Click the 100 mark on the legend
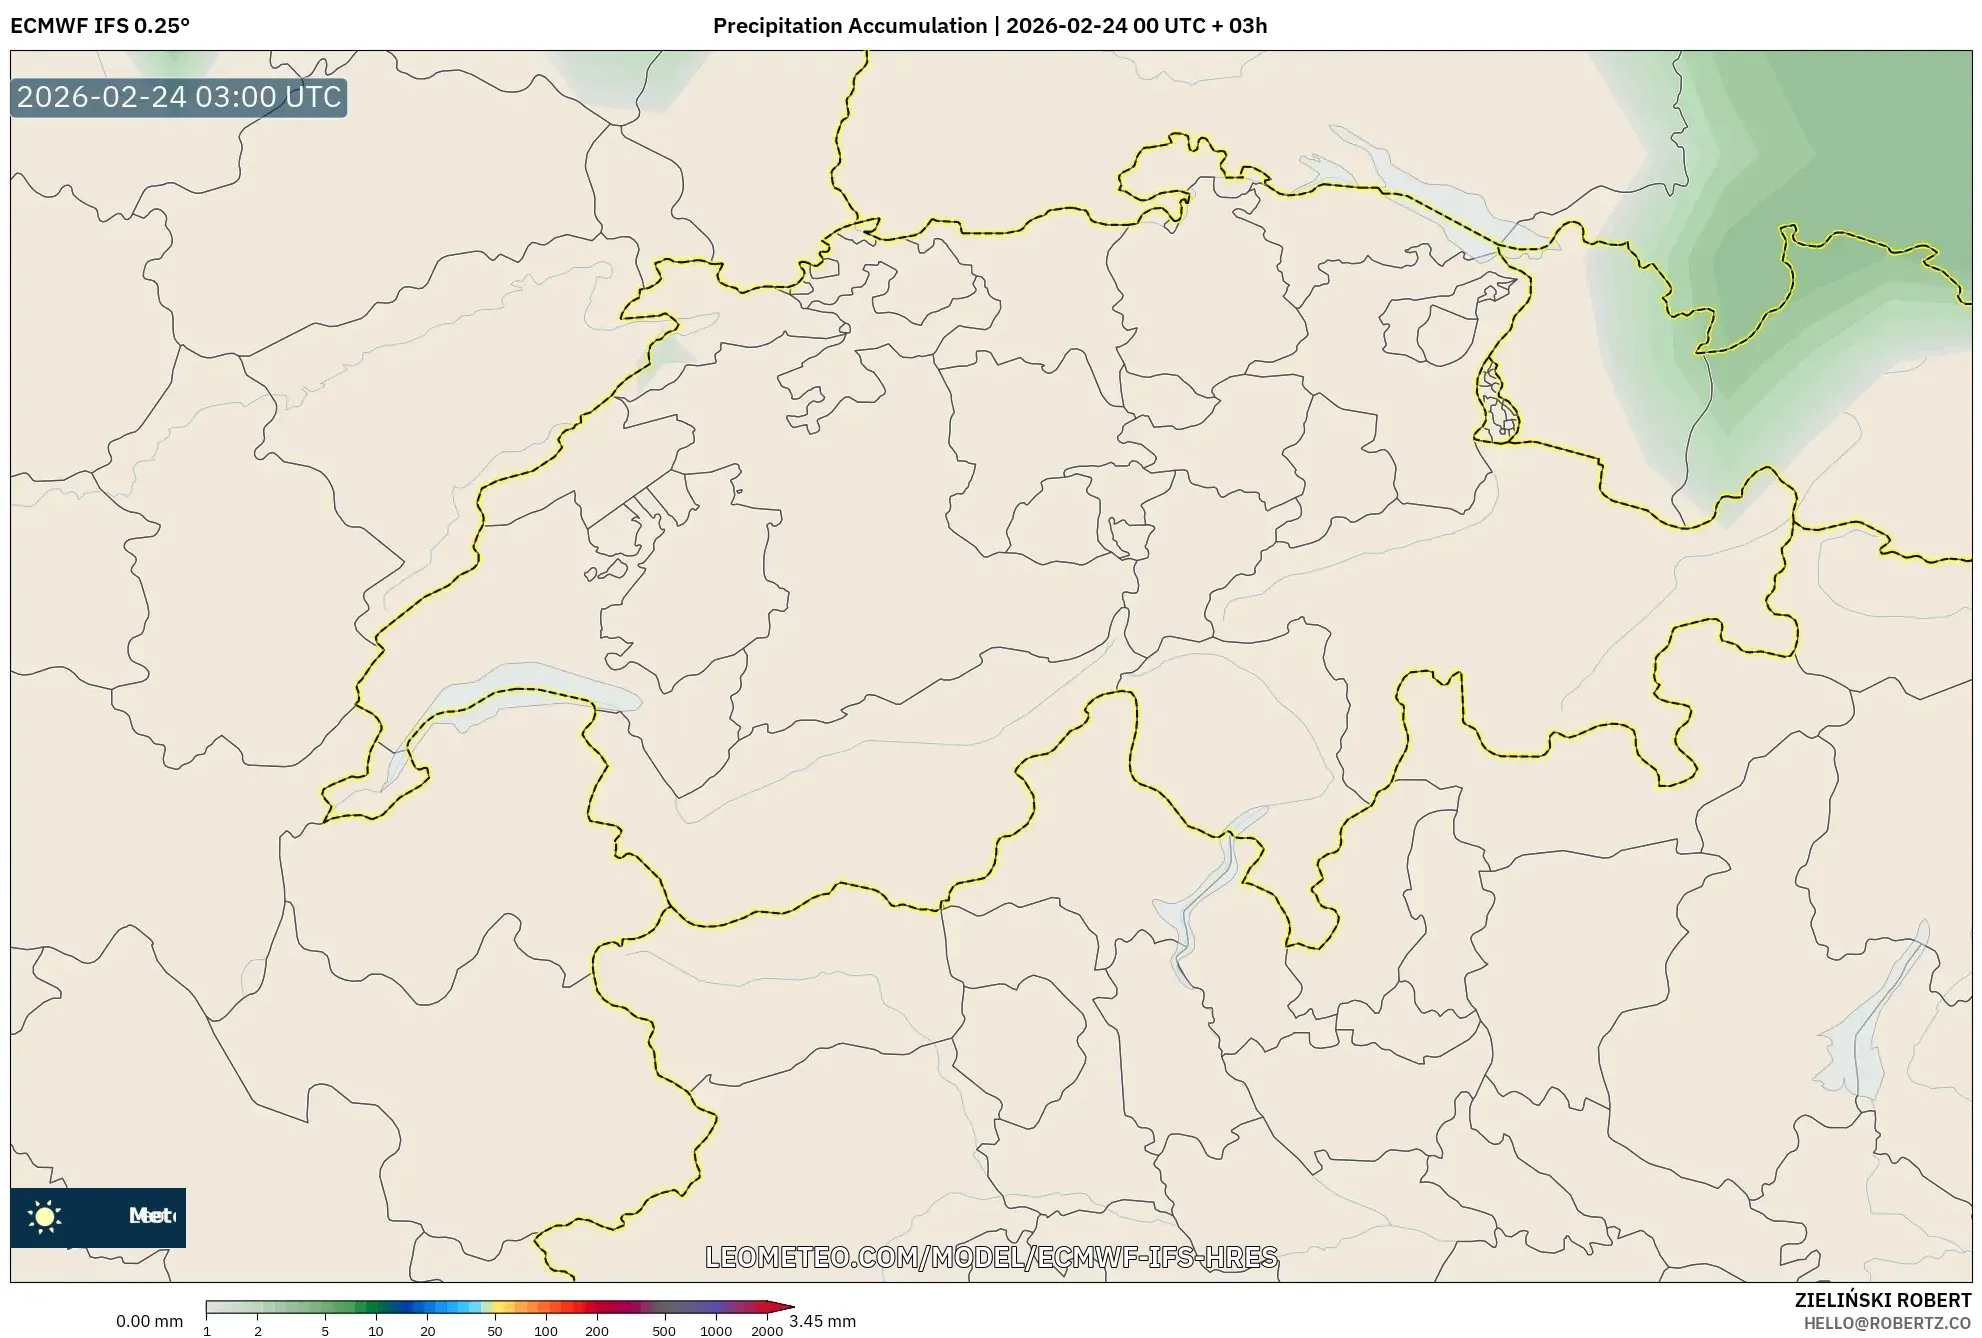 [x=544, y=1331]
